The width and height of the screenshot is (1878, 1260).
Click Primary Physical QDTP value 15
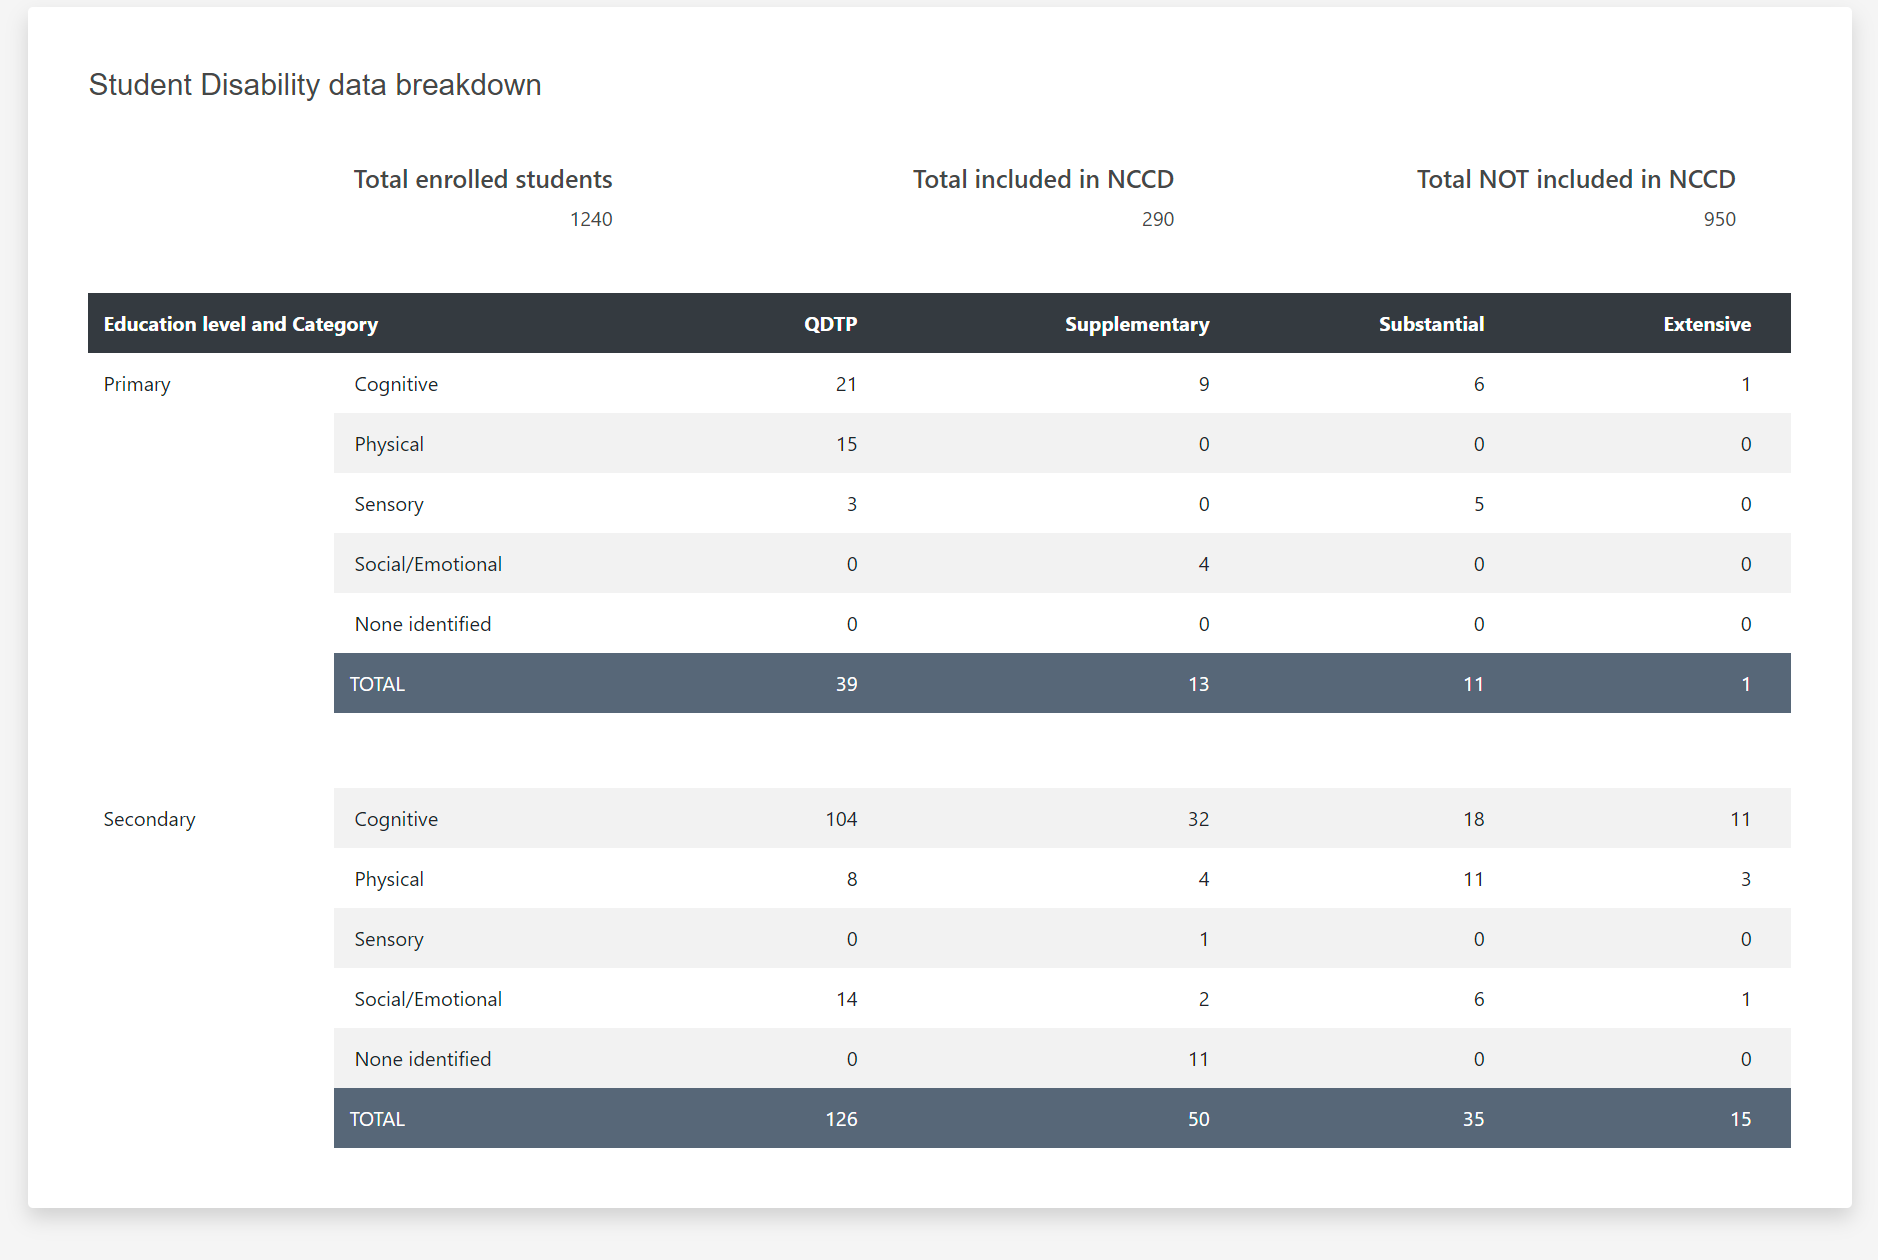tap(847, 444)
